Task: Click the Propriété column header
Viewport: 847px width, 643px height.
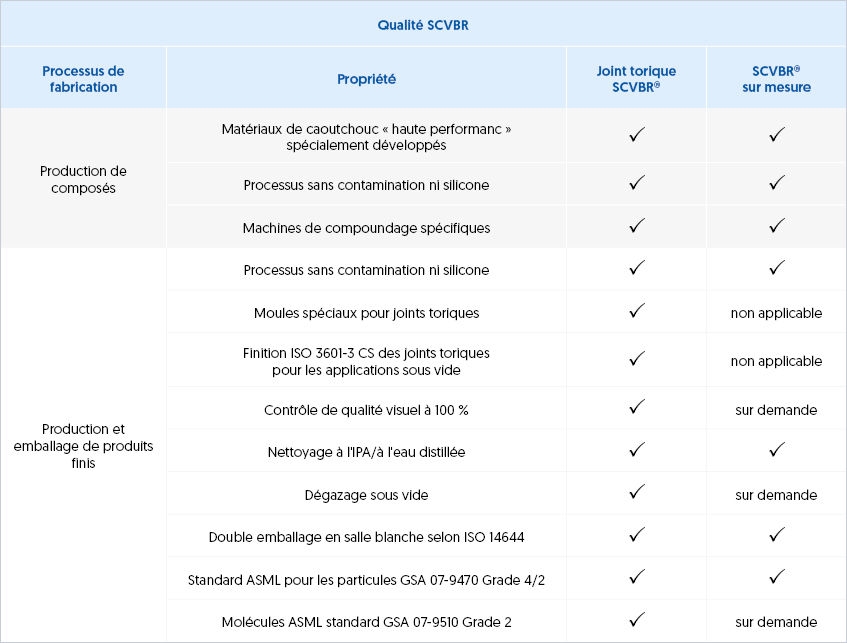Action: pyautogui.click(x=366, y=79)
